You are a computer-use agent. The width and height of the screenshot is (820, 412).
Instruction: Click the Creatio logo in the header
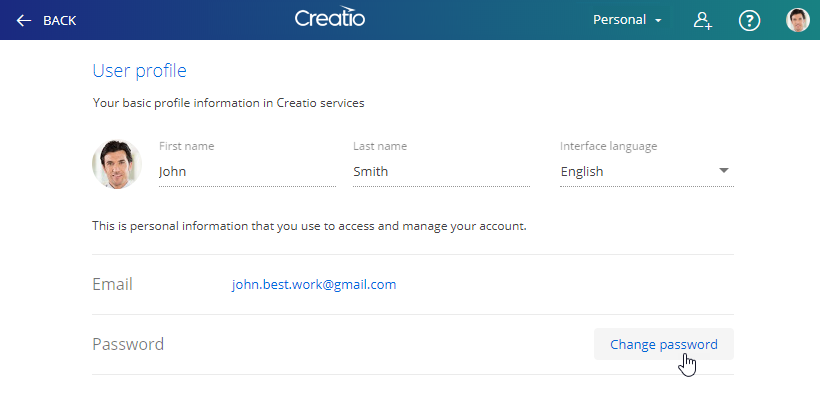coord(330,17)
